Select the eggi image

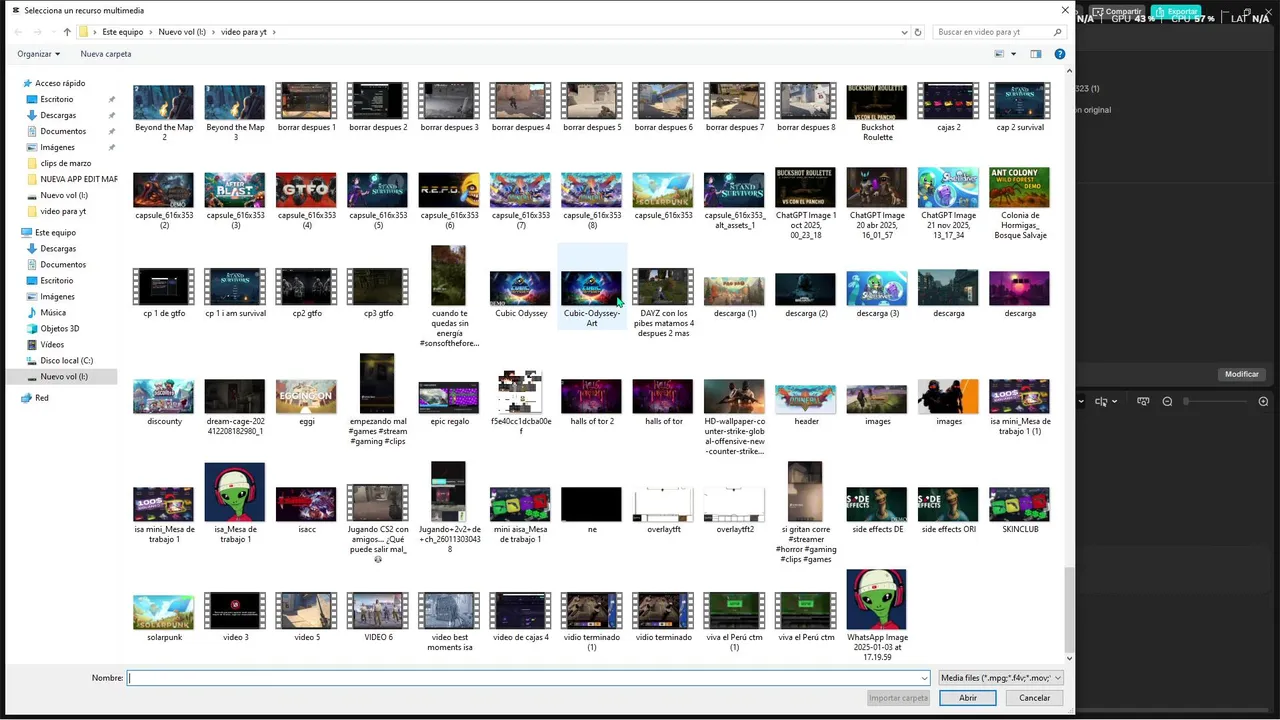pyautogui.click(x=307, y=402)
